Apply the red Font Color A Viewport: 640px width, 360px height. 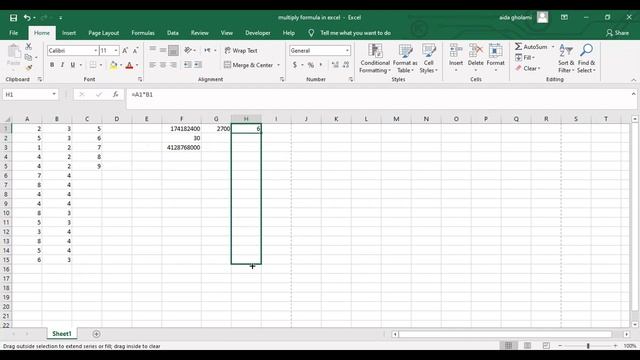(x=129, y=65)
